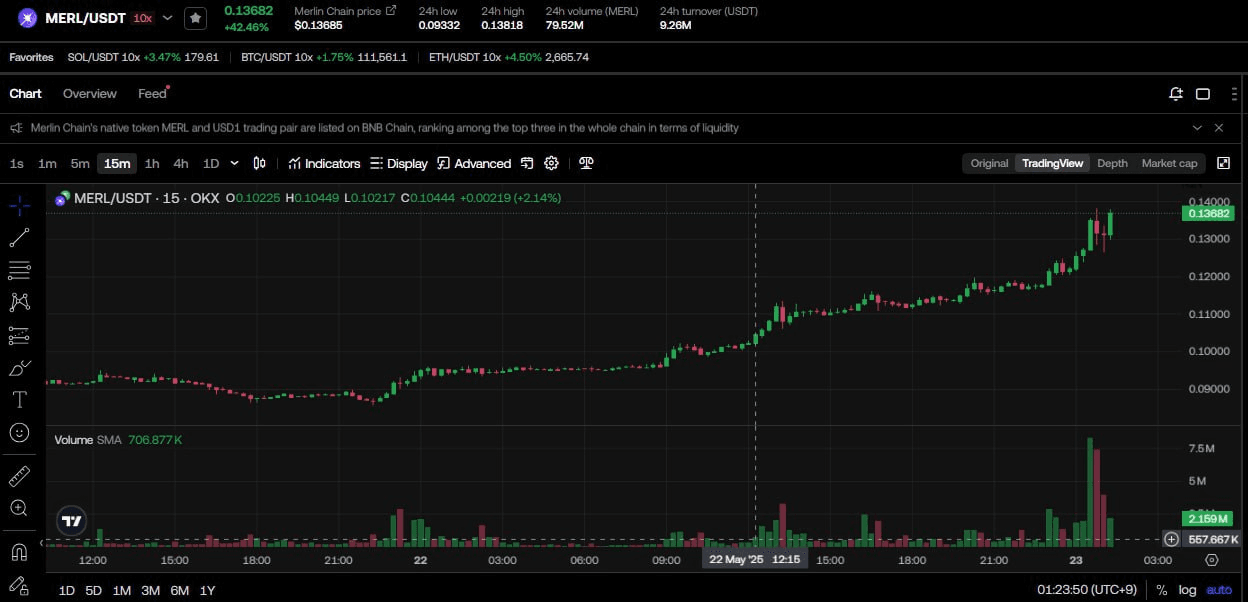Image resolution: width=1248 pixels, height=602 pixels.
Task: Select the crosshair cursor tool
Action: 19,206
